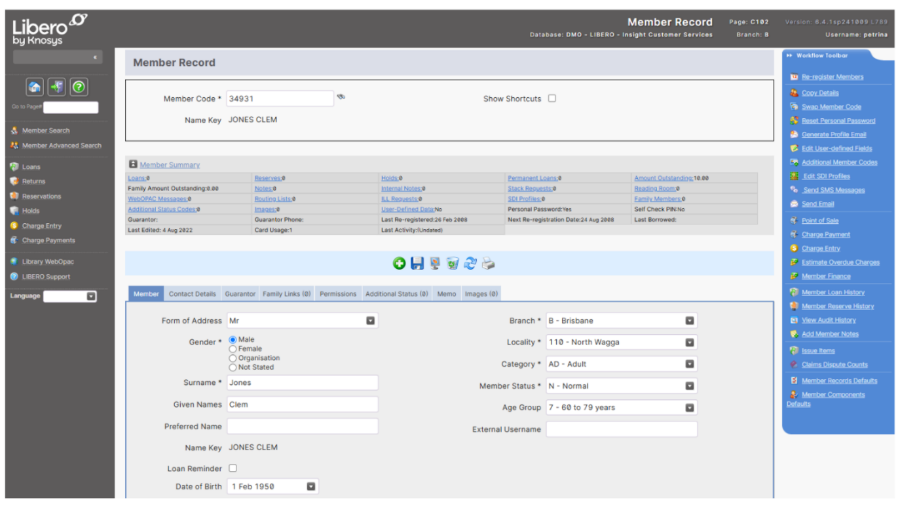Click the blue refresh arrows icon
The image size is (901, 505).
470,263
